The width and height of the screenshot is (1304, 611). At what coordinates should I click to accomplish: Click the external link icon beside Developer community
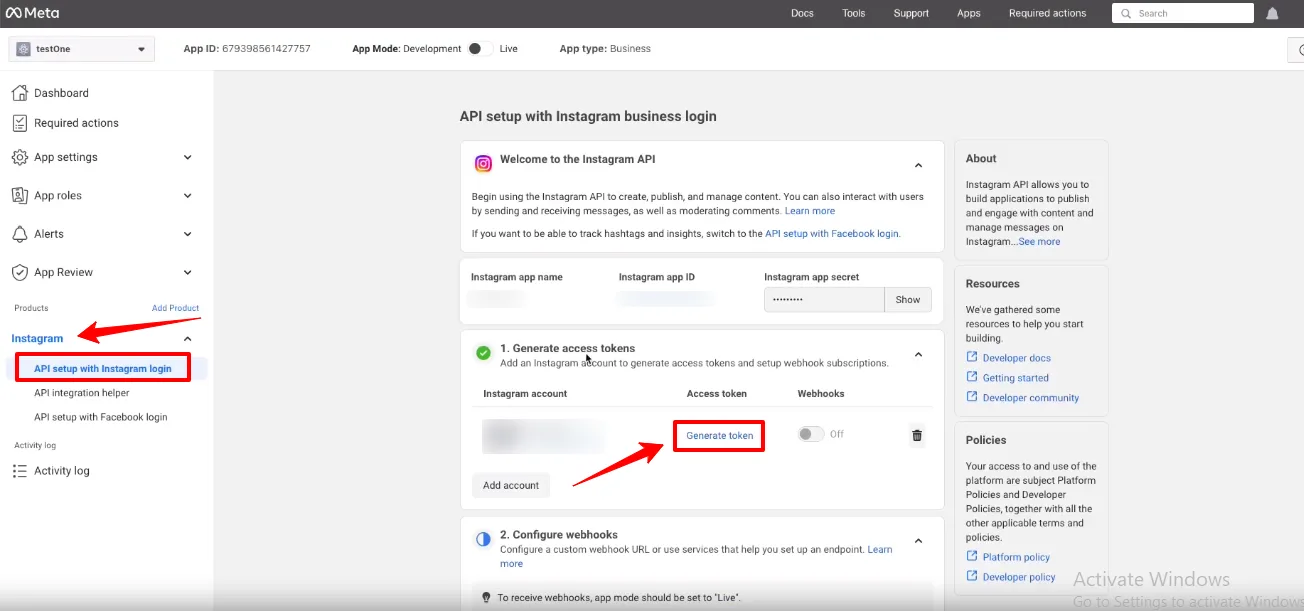(x=972, y=397)
